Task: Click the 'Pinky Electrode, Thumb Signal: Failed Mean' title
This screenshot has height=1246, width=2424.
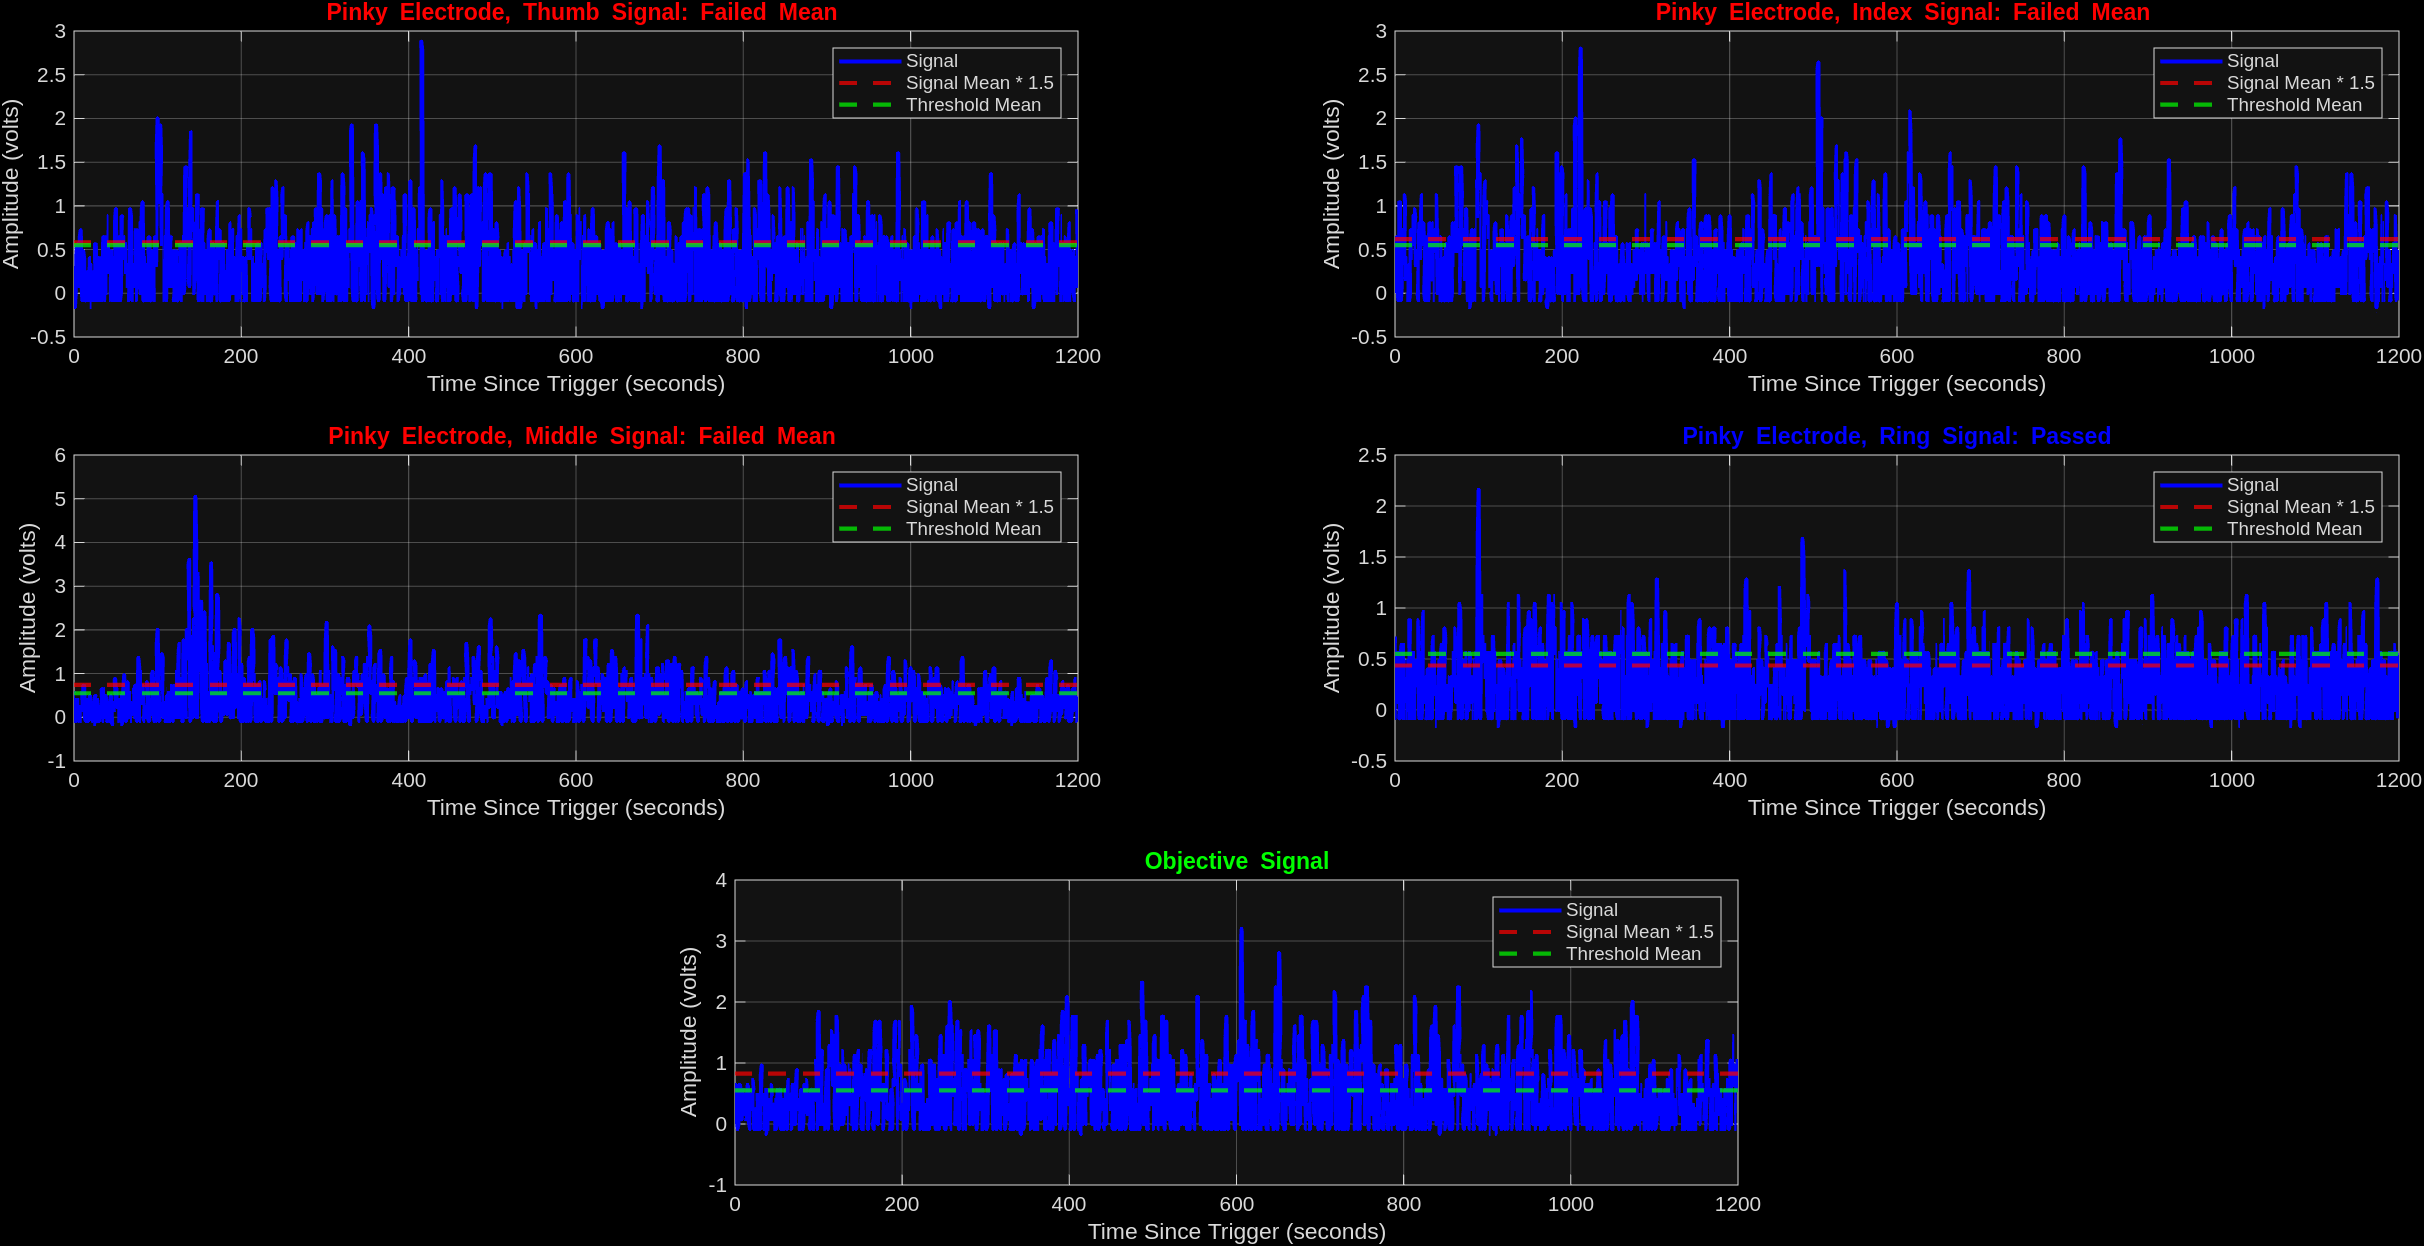Action: [x=581, y=13]
